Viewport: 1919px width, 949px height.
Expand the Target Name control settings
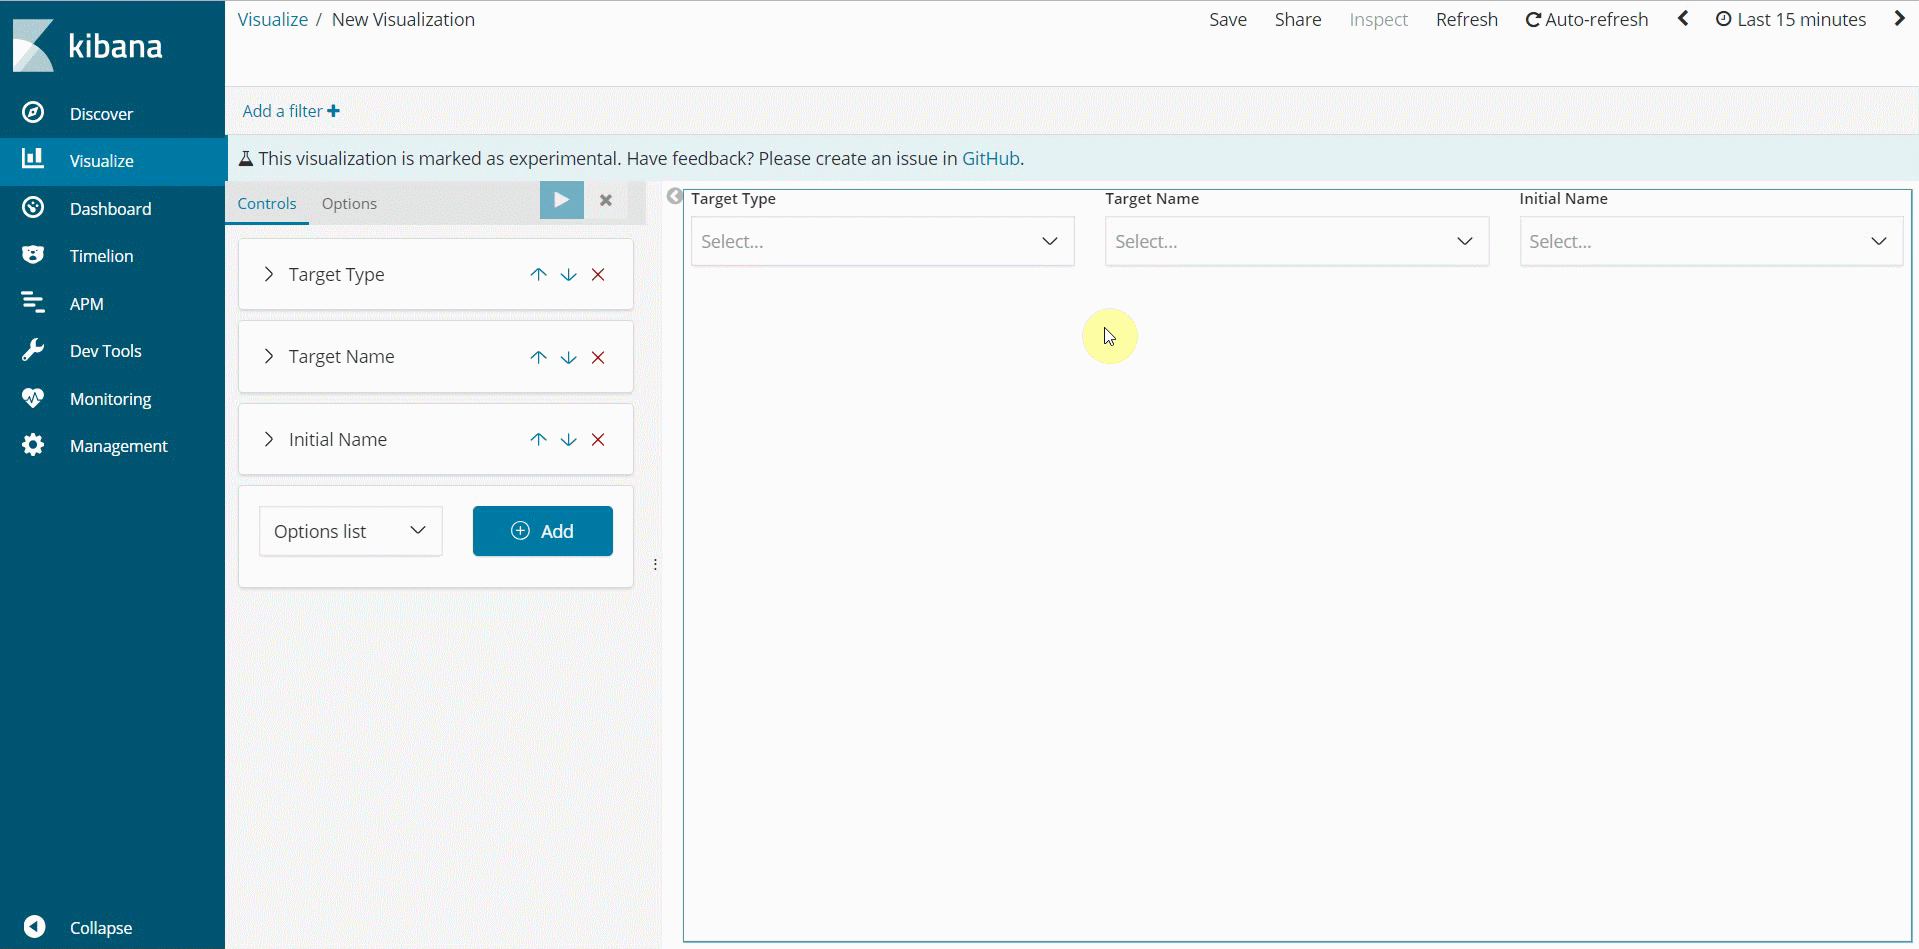[267, 356]
